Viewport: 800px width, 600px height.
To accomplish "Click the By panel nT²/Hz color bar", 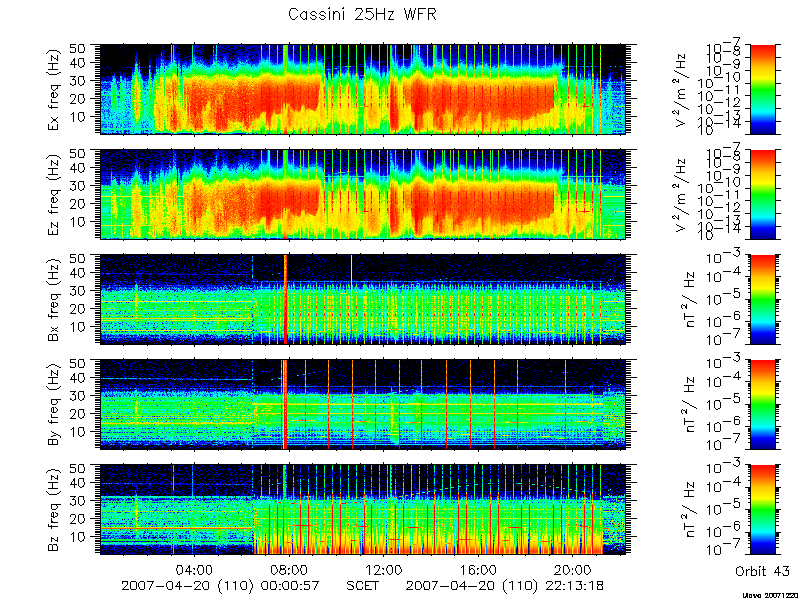I will (762, 404).
